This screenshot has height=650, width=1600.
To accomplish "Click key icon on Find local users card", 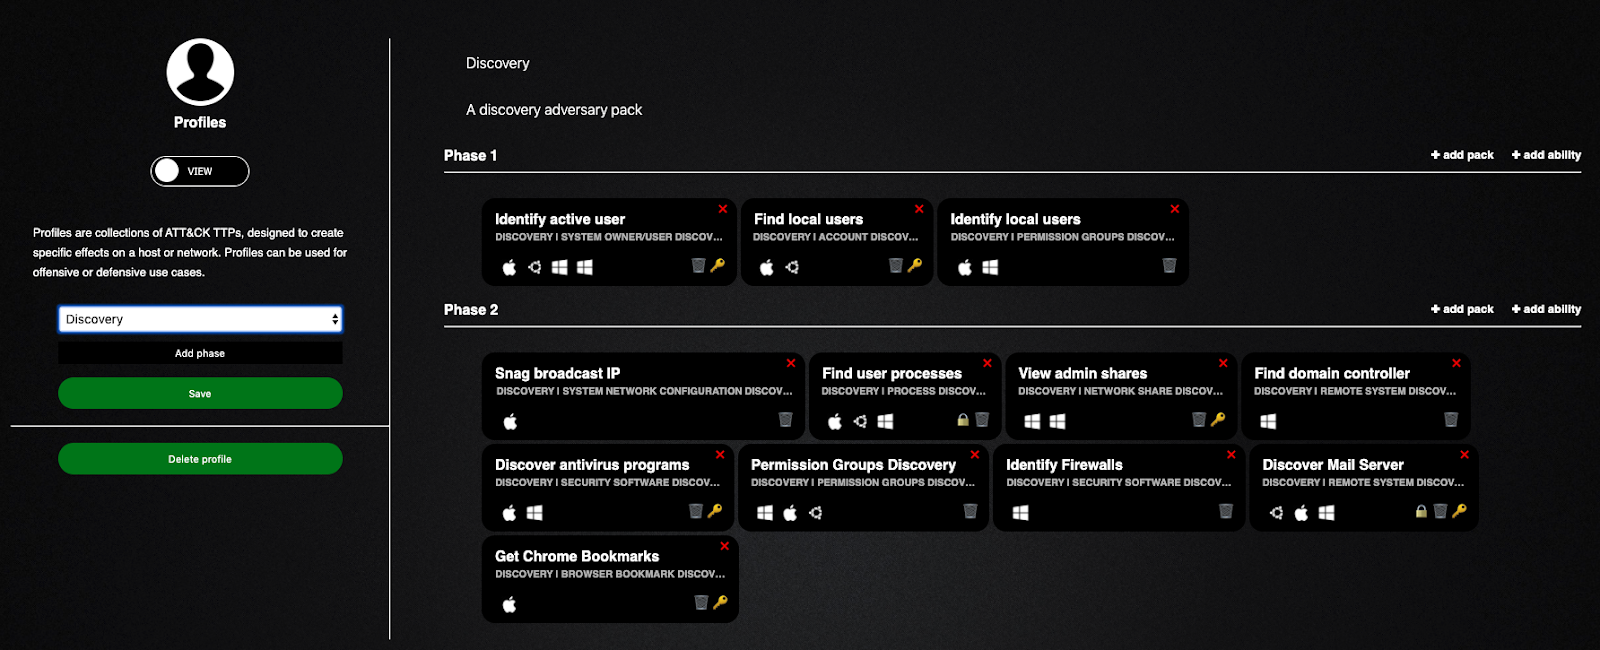I will [915, 266].
